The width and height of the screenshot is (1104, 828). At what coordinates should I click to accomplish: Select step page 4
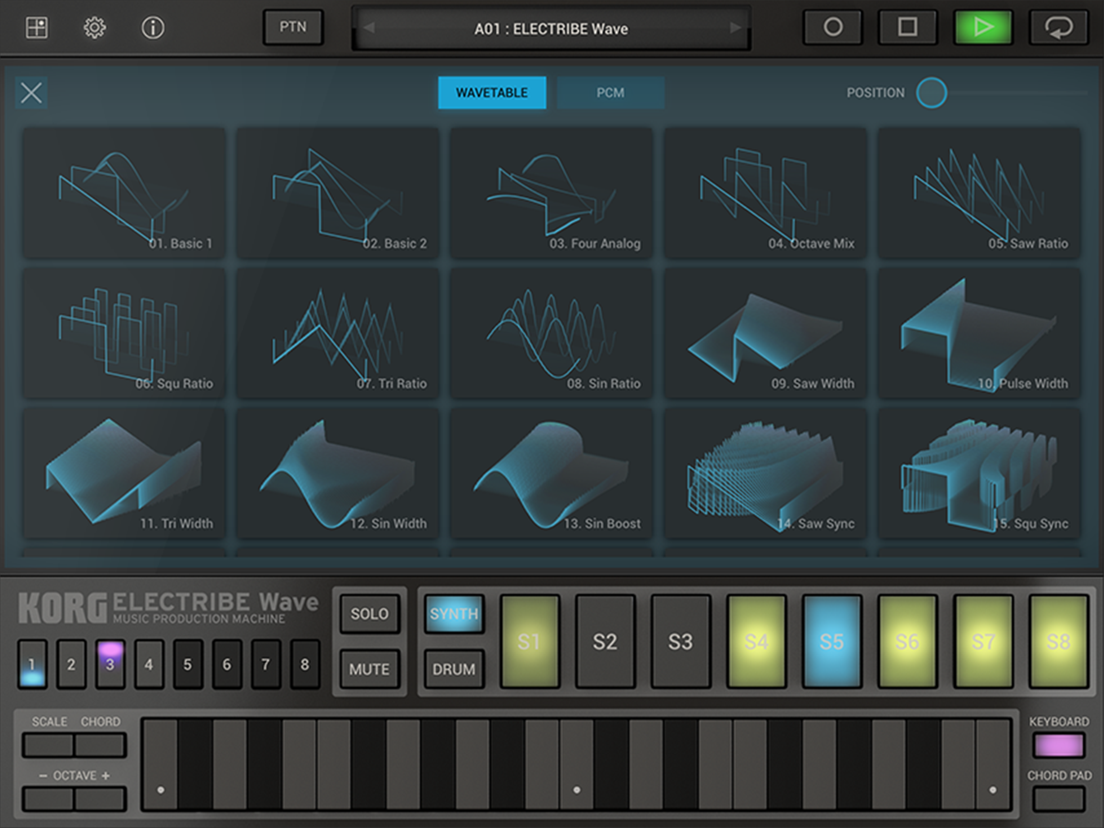(x=149, y=664)
